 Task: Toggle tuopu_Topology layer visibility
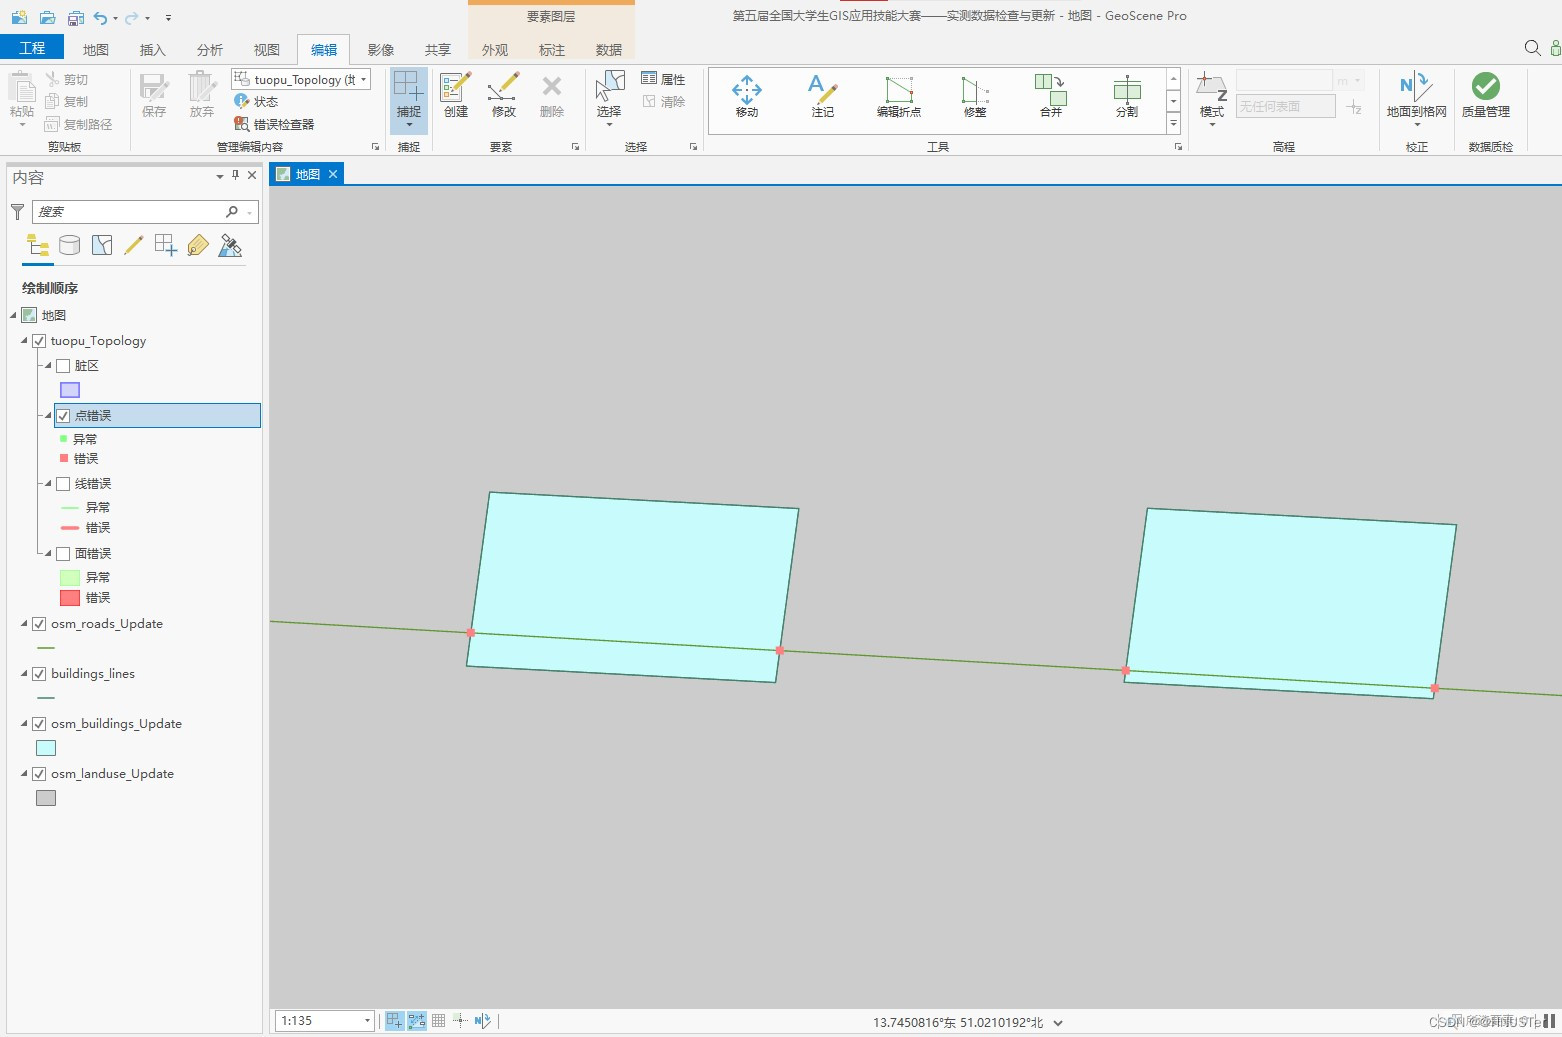point(39,341)
